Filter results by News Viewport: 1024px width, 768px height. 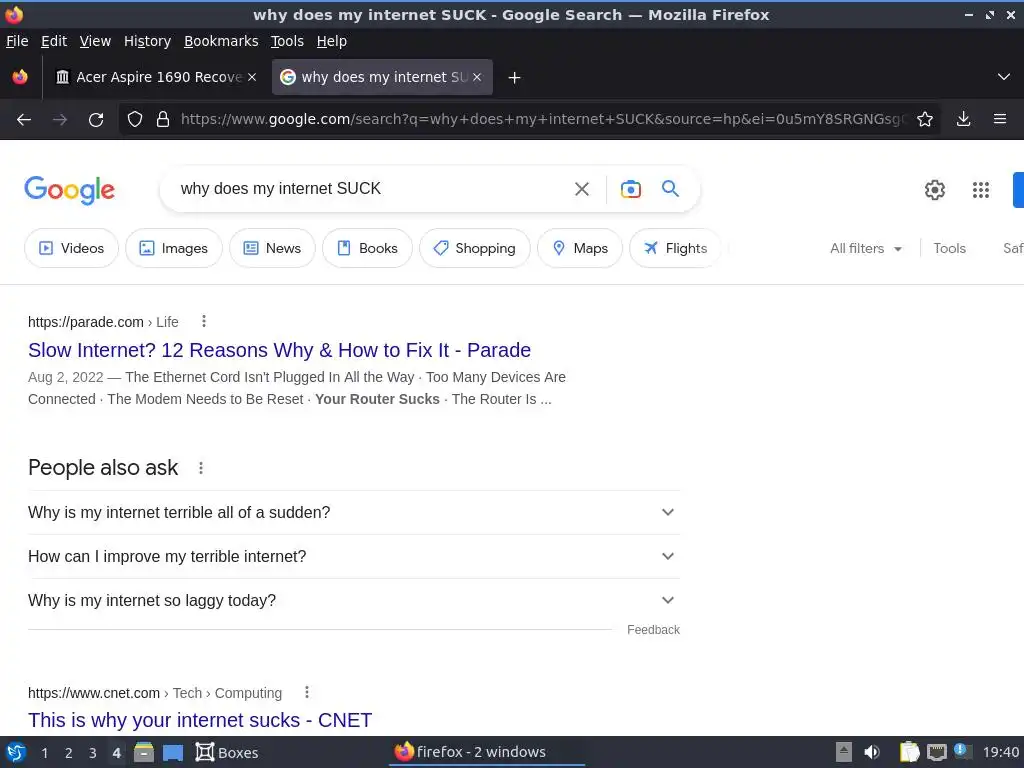click(x=272, y=248)
